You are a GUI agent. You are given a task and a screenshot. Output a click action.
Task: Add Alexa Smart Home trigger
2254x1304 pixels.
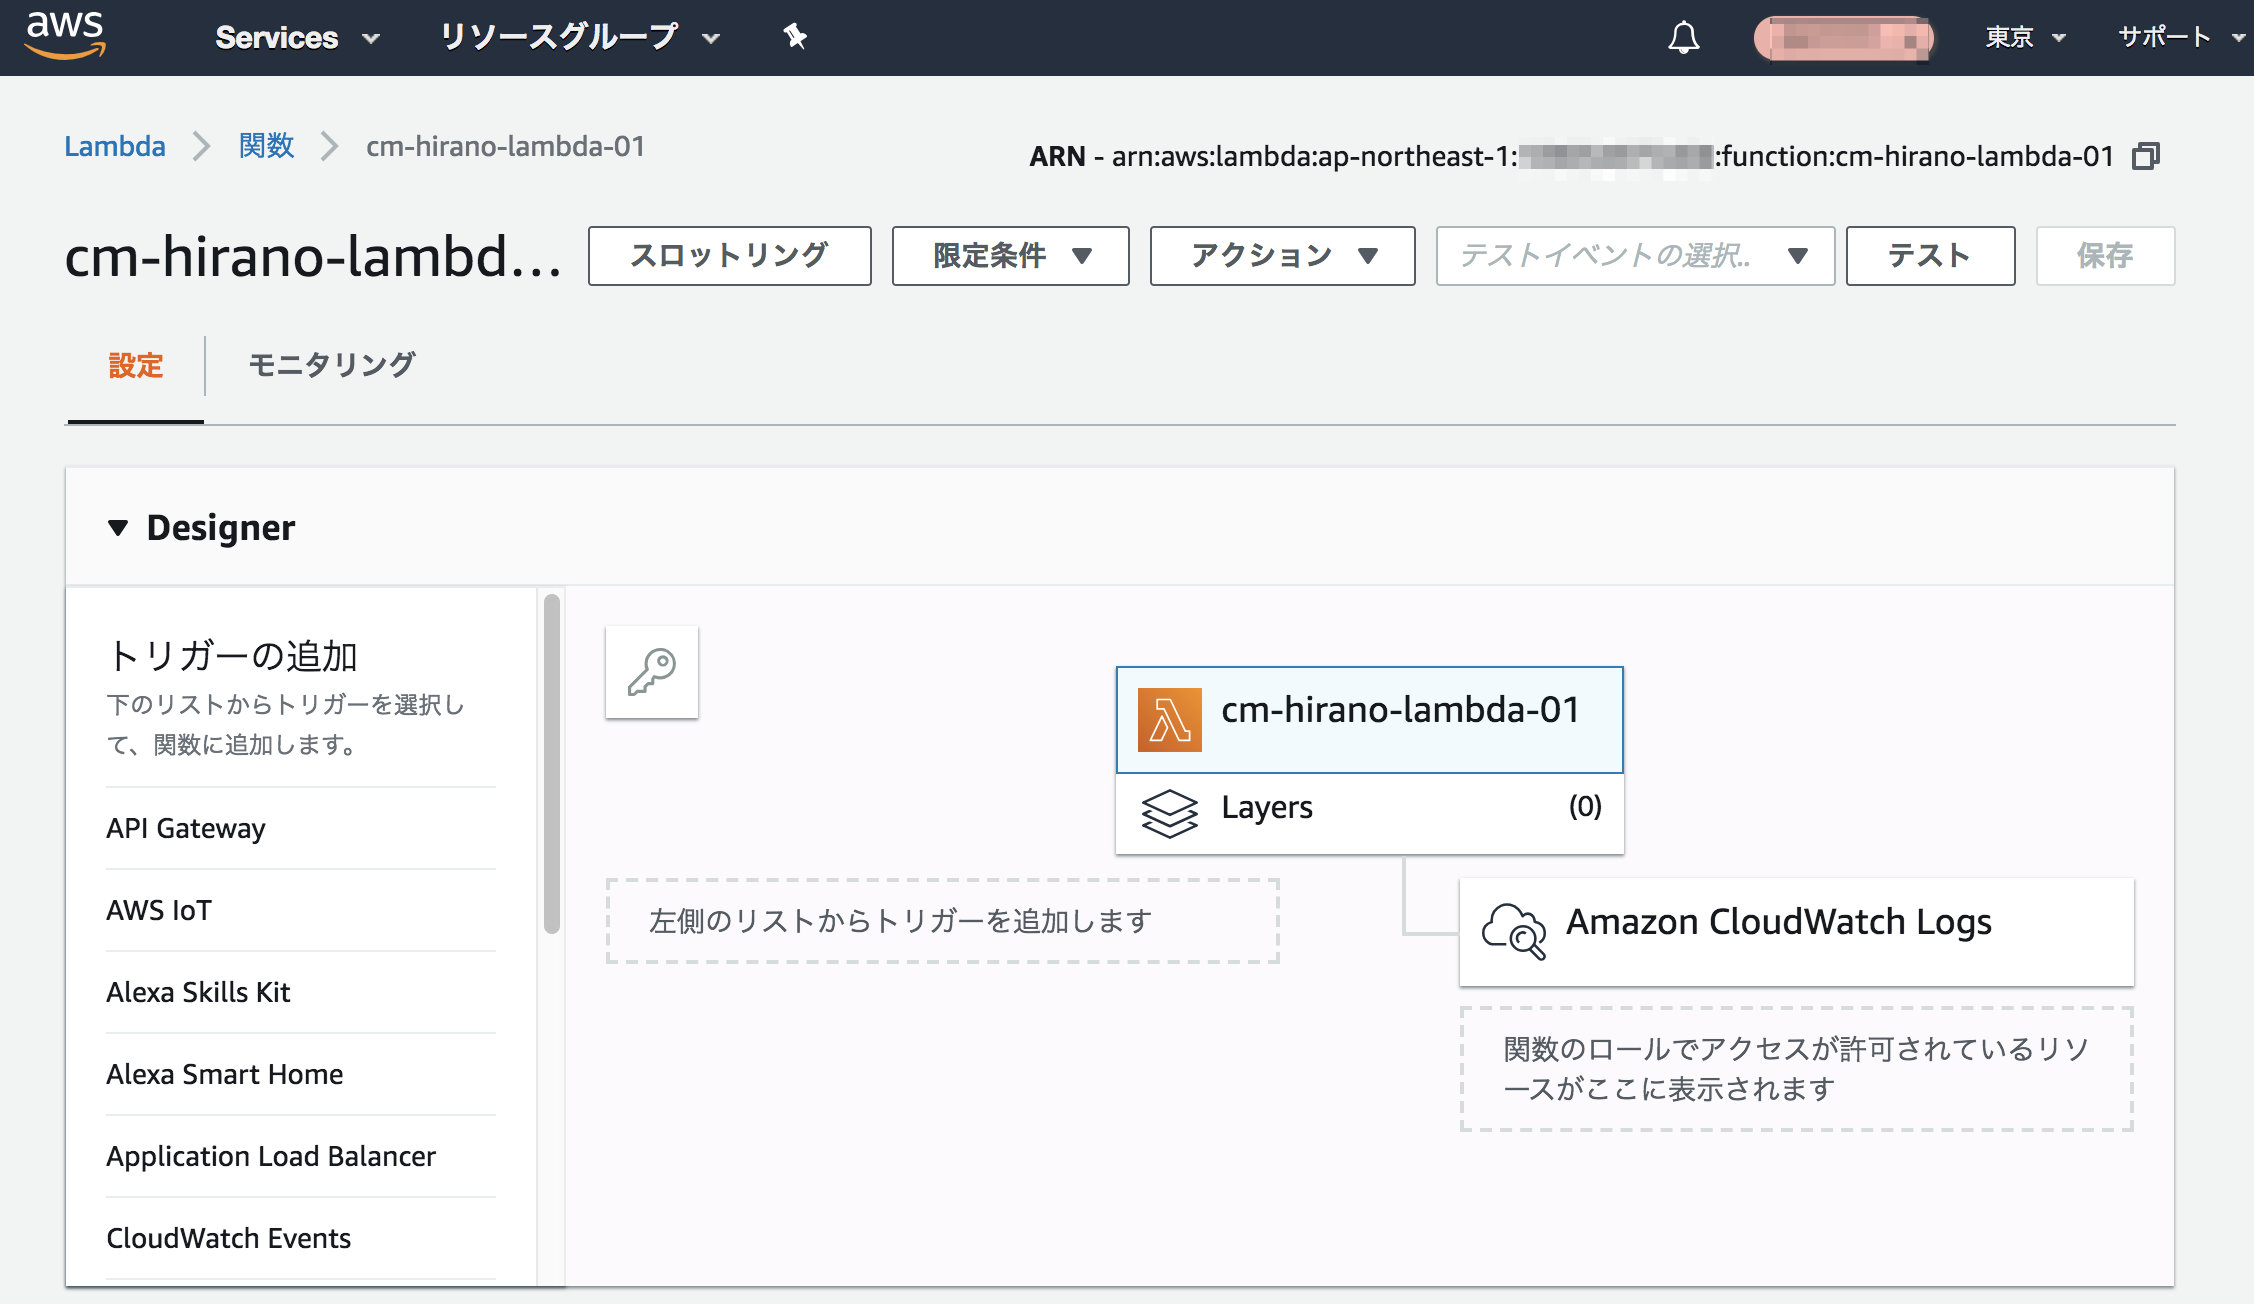[x=301, y=1074]
